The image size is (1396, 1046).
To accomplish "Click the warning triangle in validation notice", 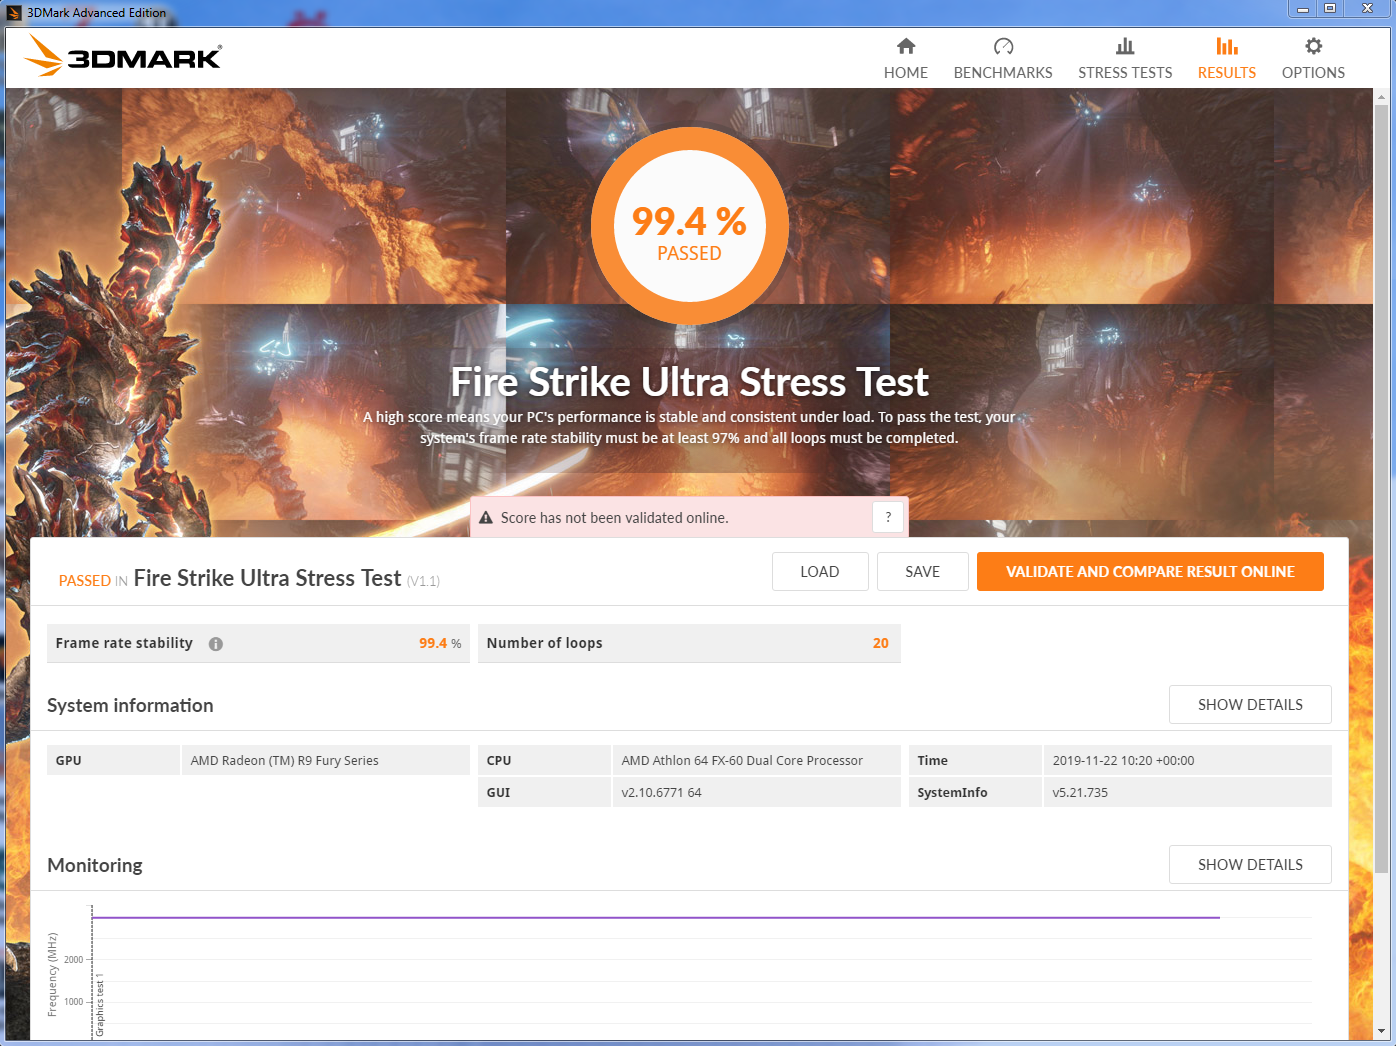I will click(486, 518).
